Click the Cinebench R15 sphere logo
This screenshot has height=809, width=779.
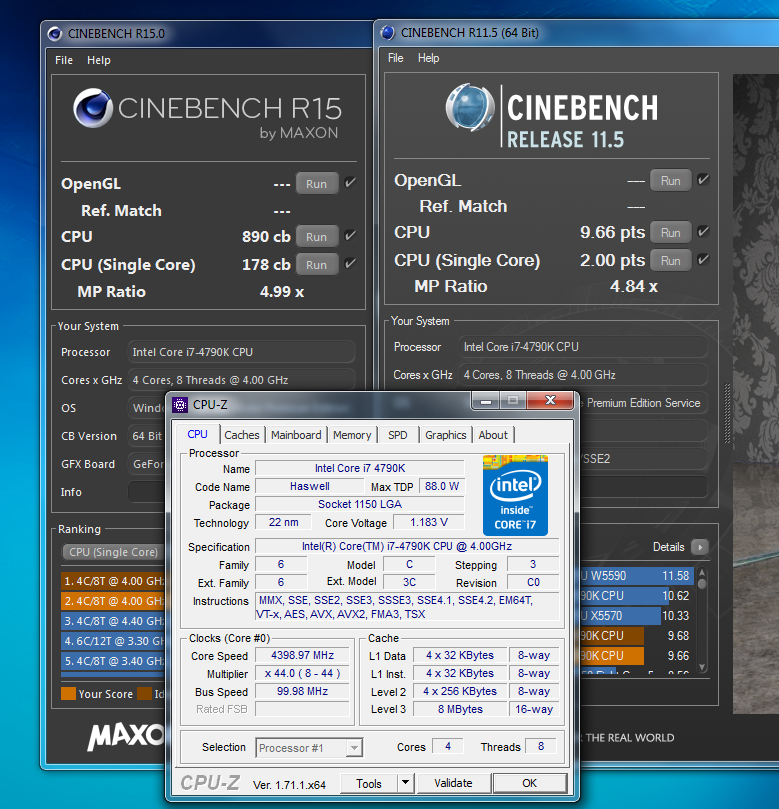coord(93,108)
